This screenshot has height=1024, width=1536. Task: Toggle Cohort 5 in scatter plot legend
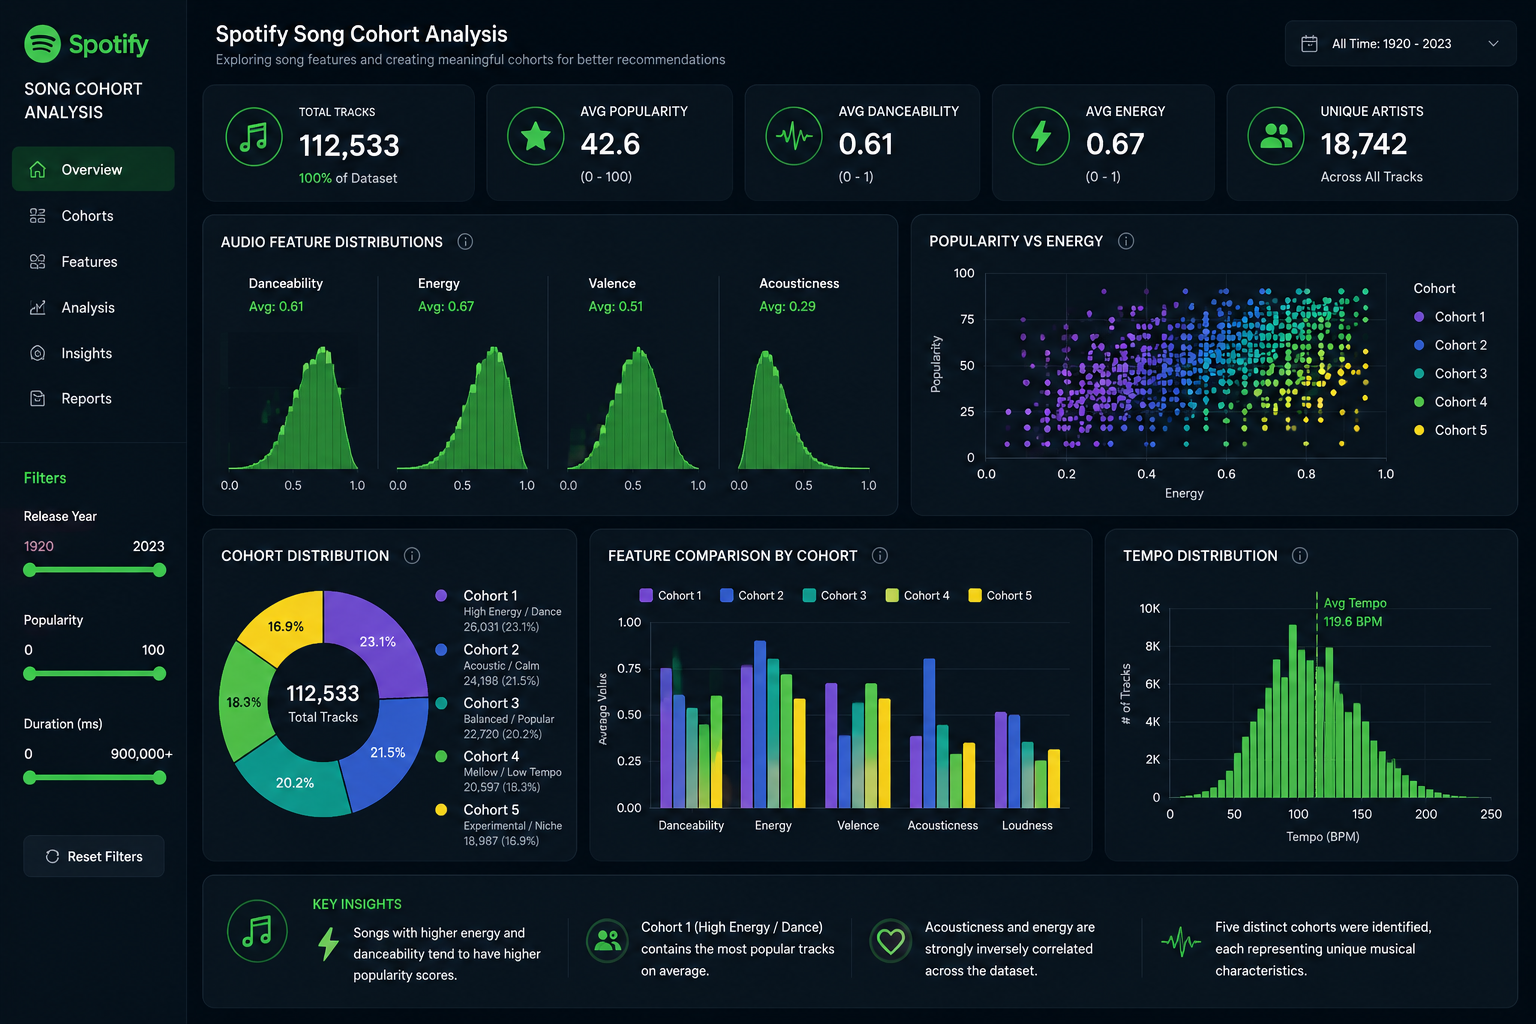point(1450,430)
